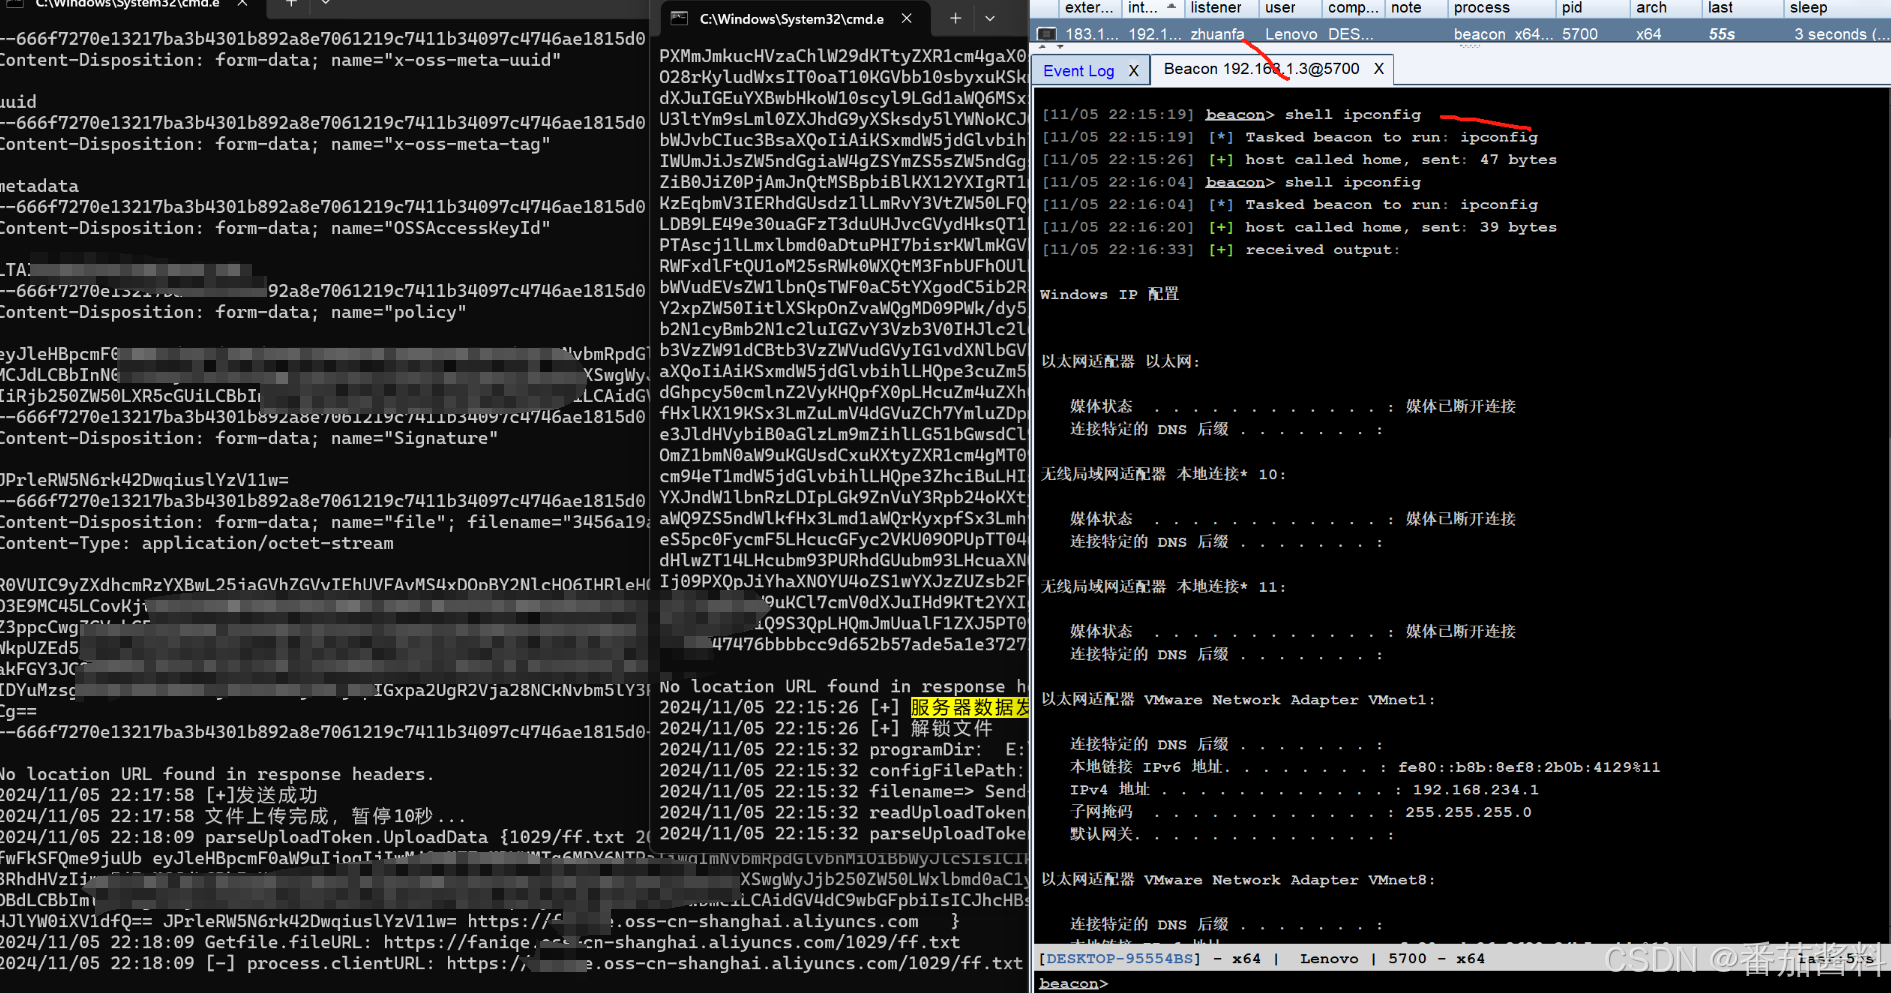
Task: Click 'Windows IP 配置' output line
Action: click(1109, 294)
